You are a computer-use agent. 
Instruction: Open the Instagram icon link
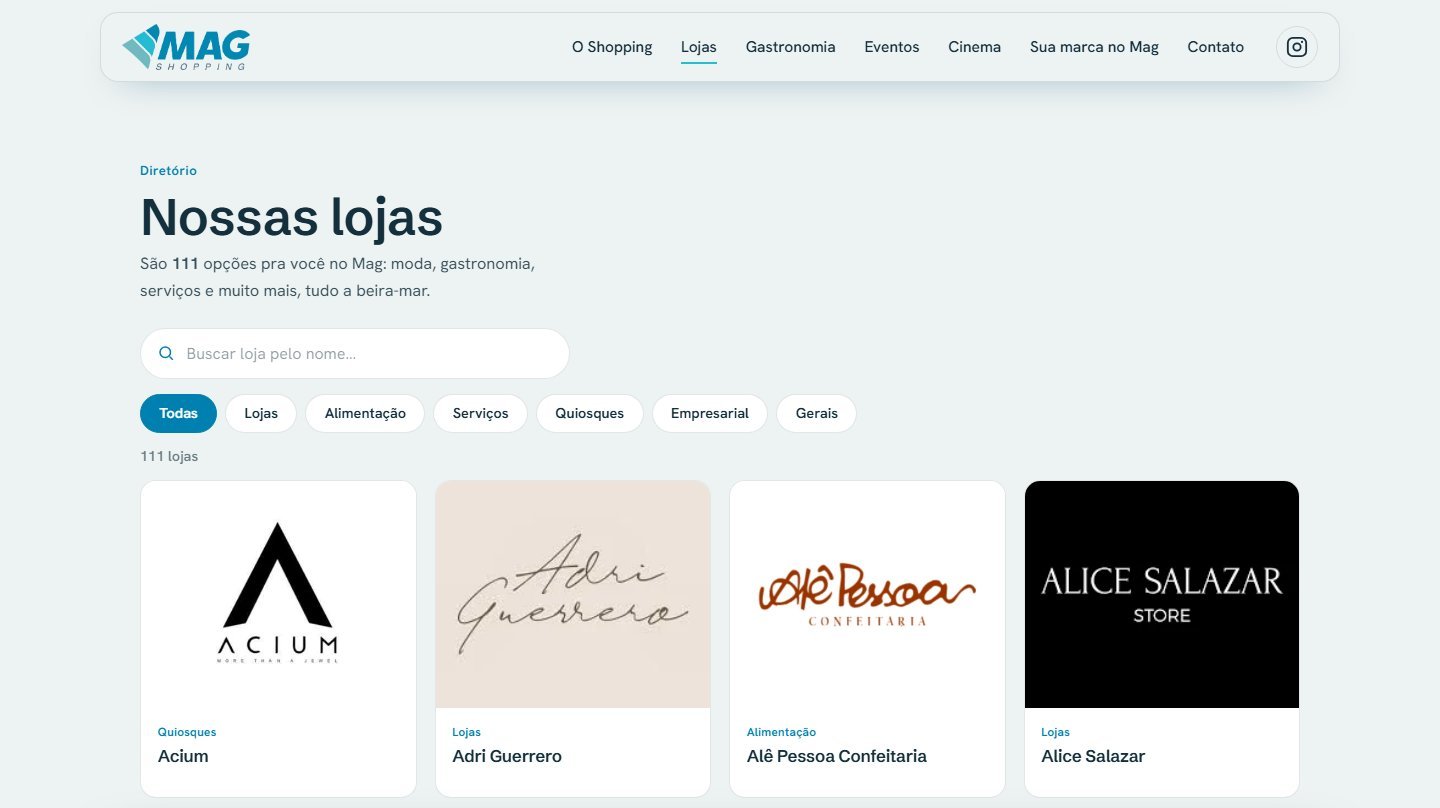1297,47
